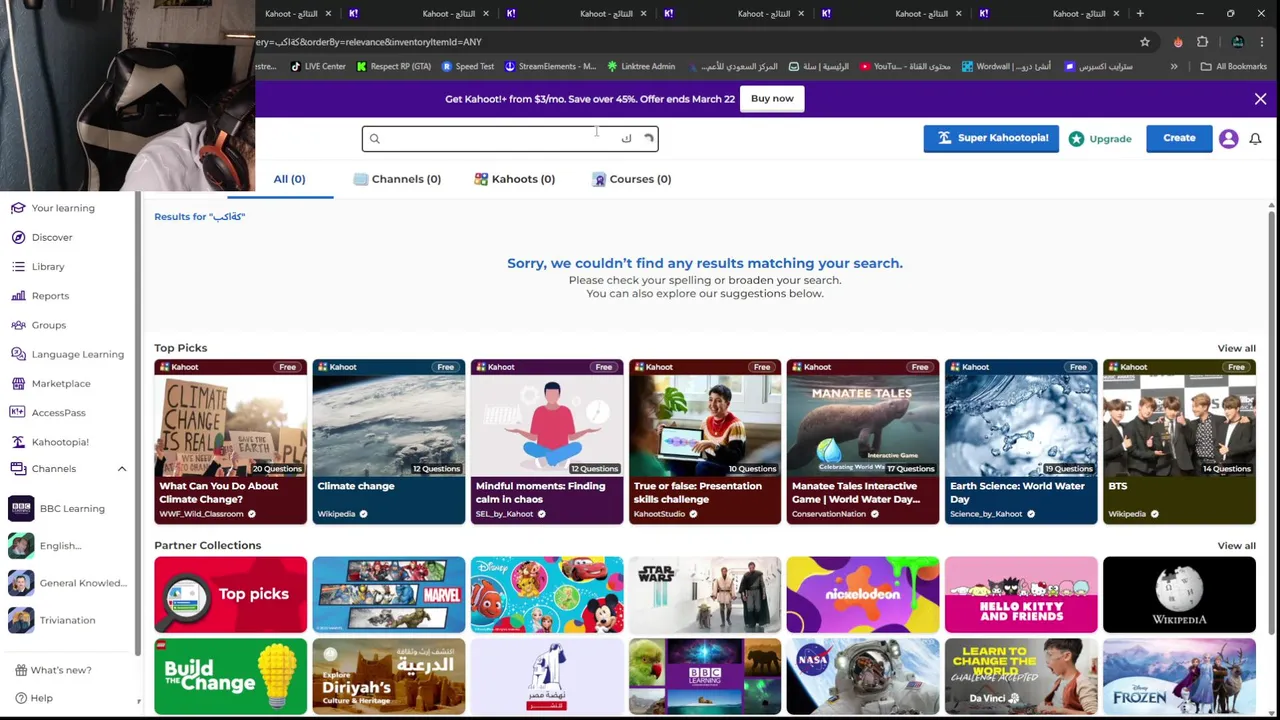Open the user profile avatar
Viewport: 1280px width, 720px height.
coord(1228,139)
